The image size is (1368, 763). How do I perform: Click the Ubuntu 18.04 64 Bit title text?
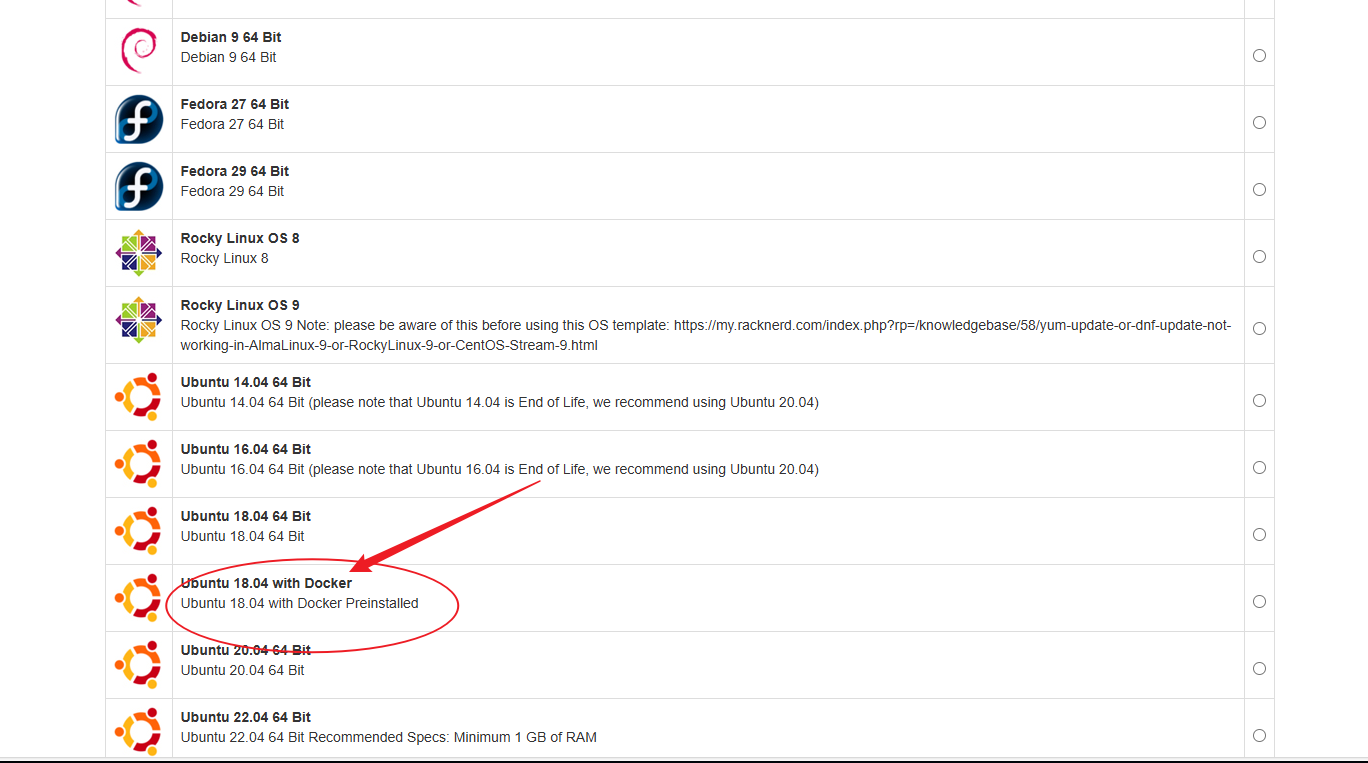(x=245, y=516)
